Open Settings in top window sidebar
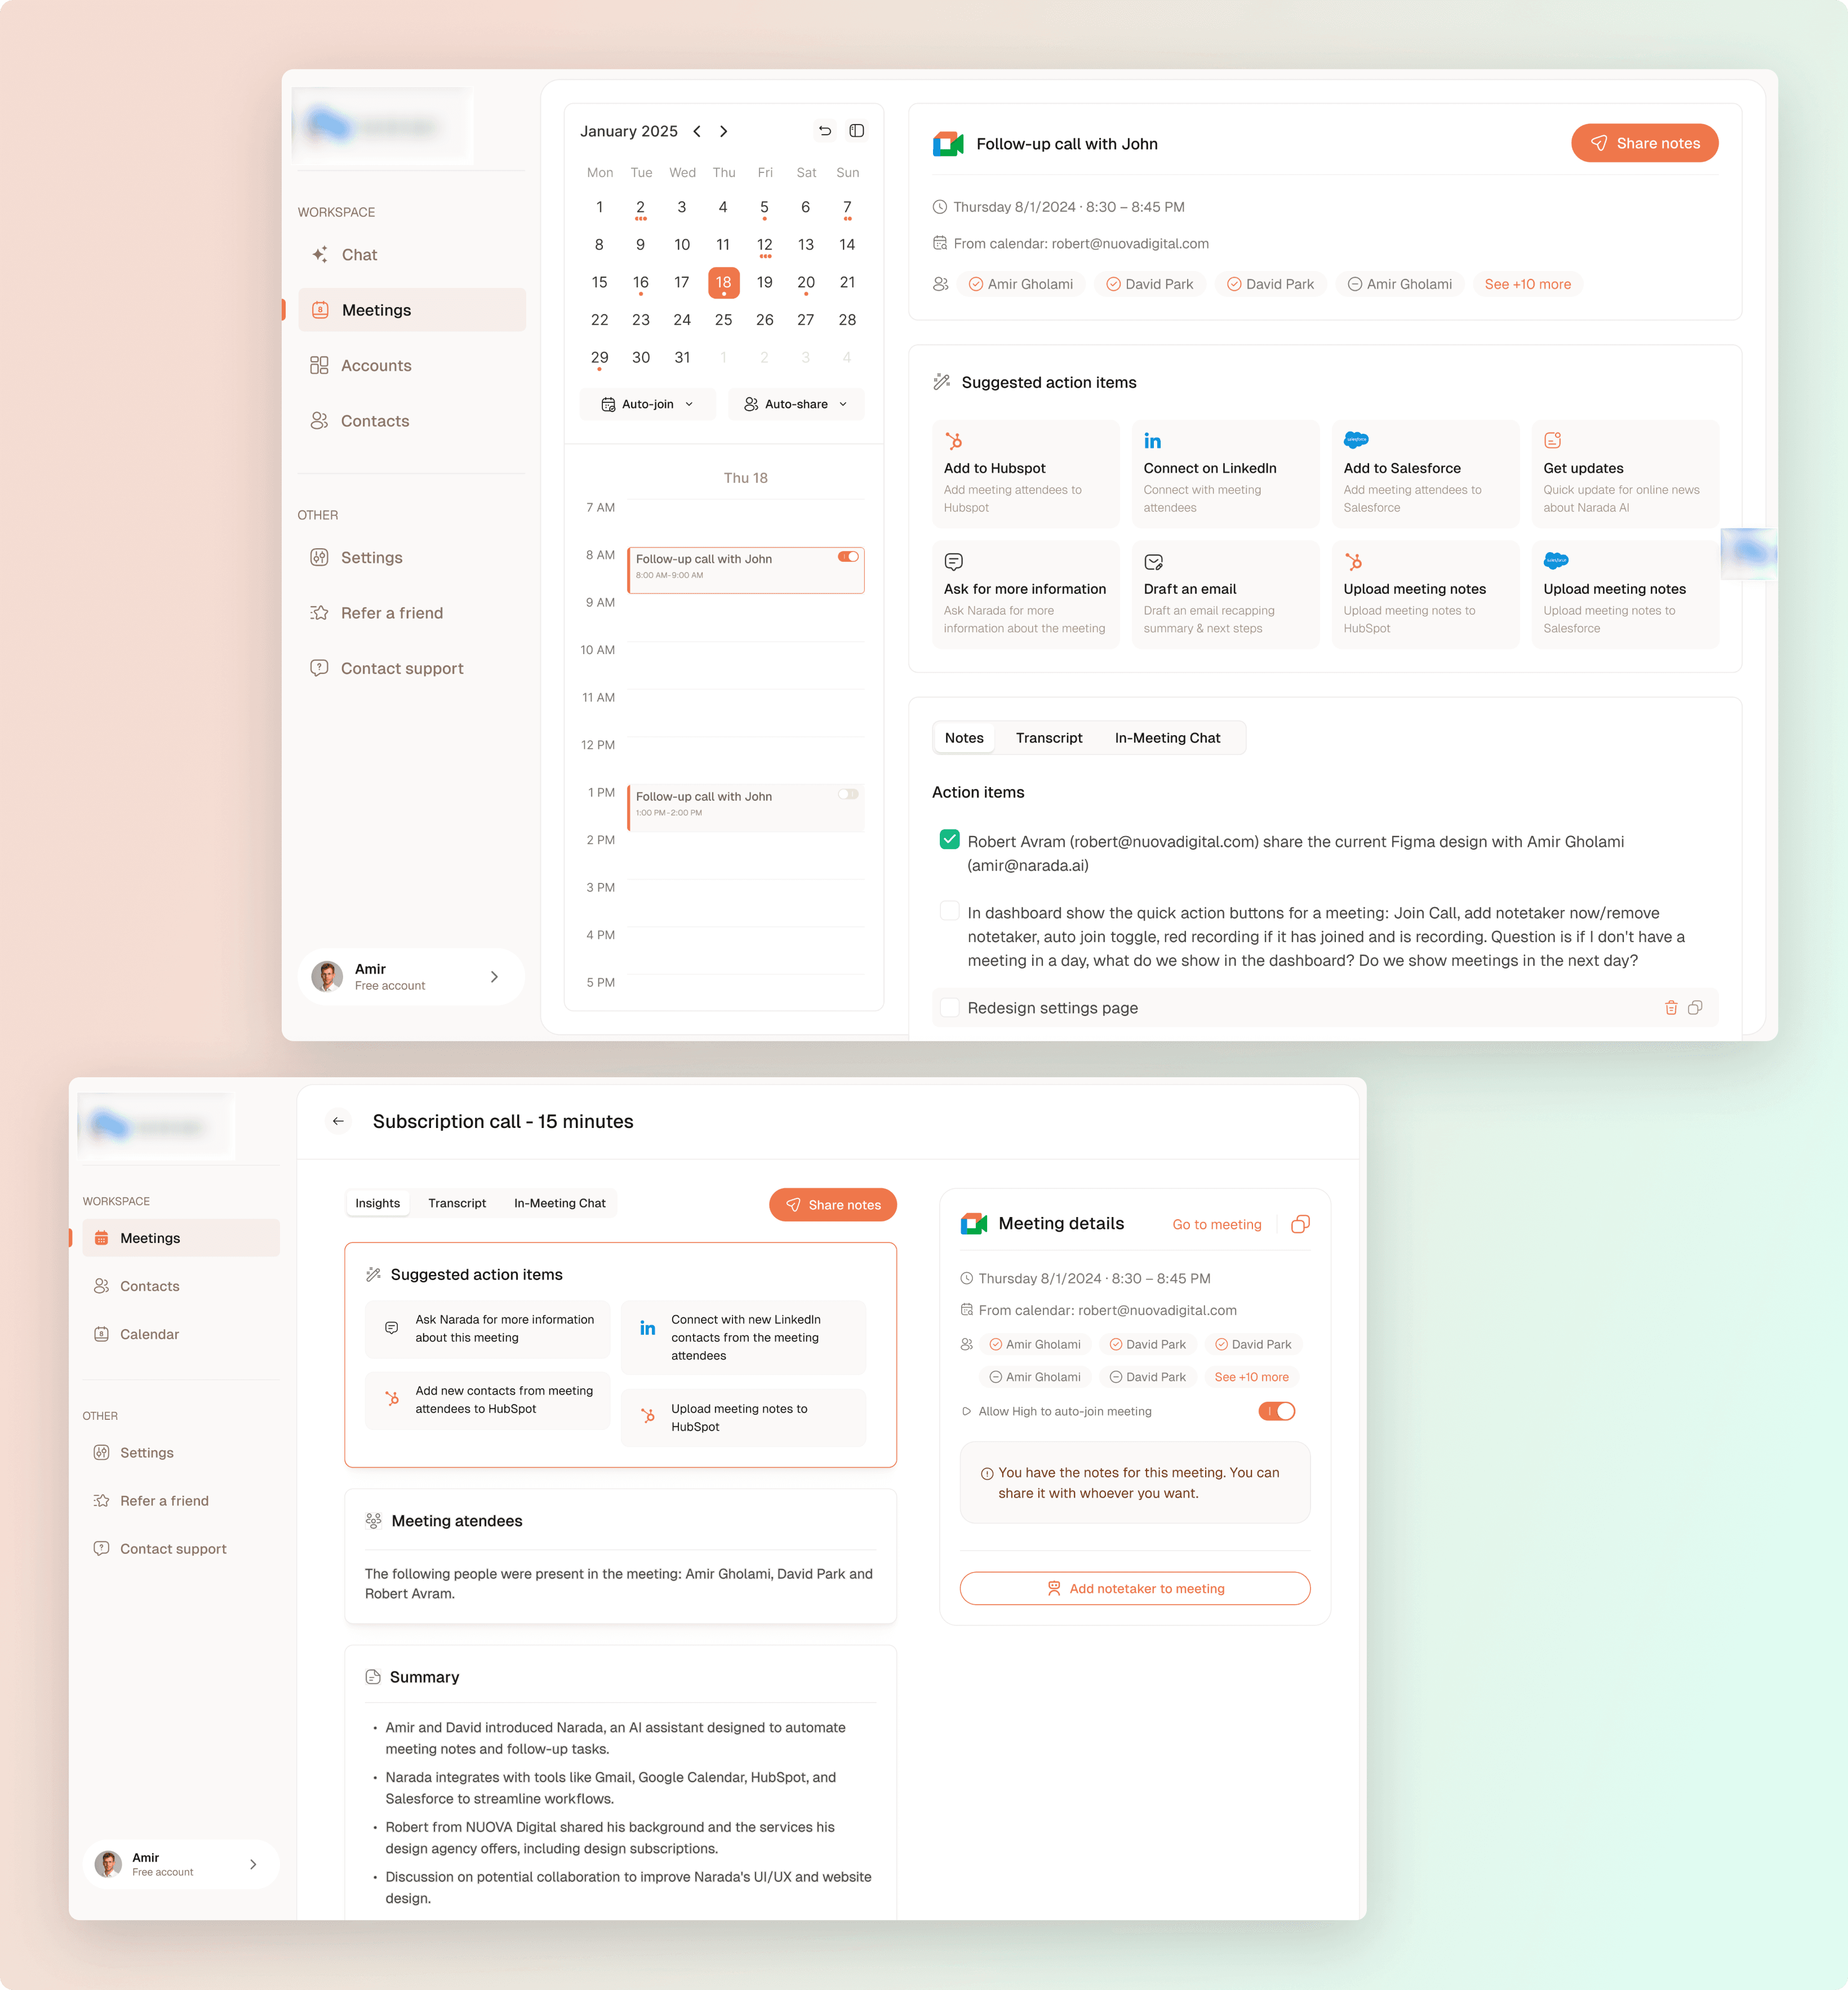Viewport: 1848px width, 1990px height. tap(411, 558)
